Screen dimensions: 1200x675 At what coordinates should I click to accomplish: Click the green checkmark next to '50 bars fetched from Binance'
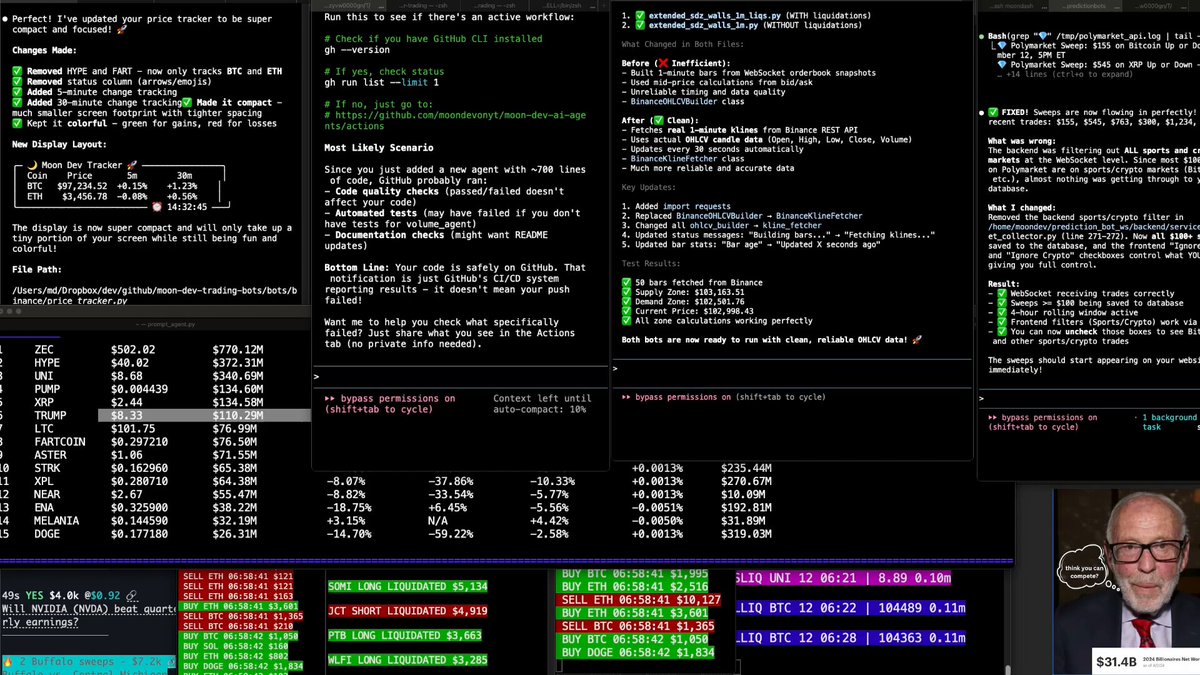click(x=627, y=282)
